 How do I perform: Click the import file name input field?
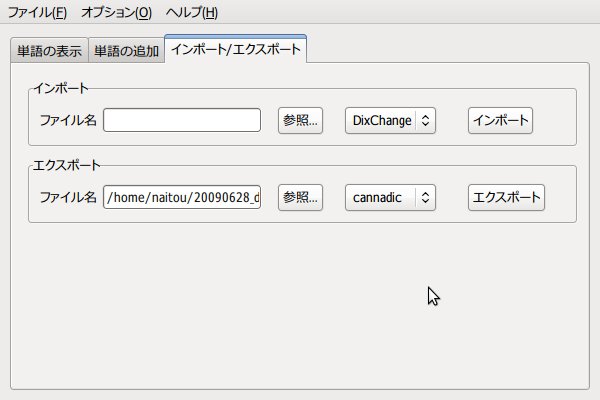pos(182,120)
